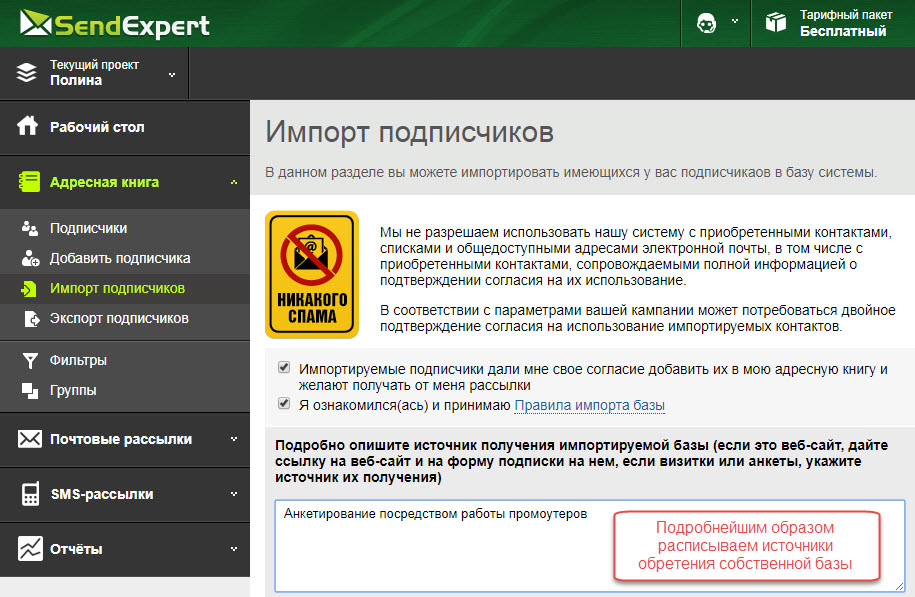Screen dimensions: 915x597
Task: Click the textarea resize handle corner
Action: point(899,586)
